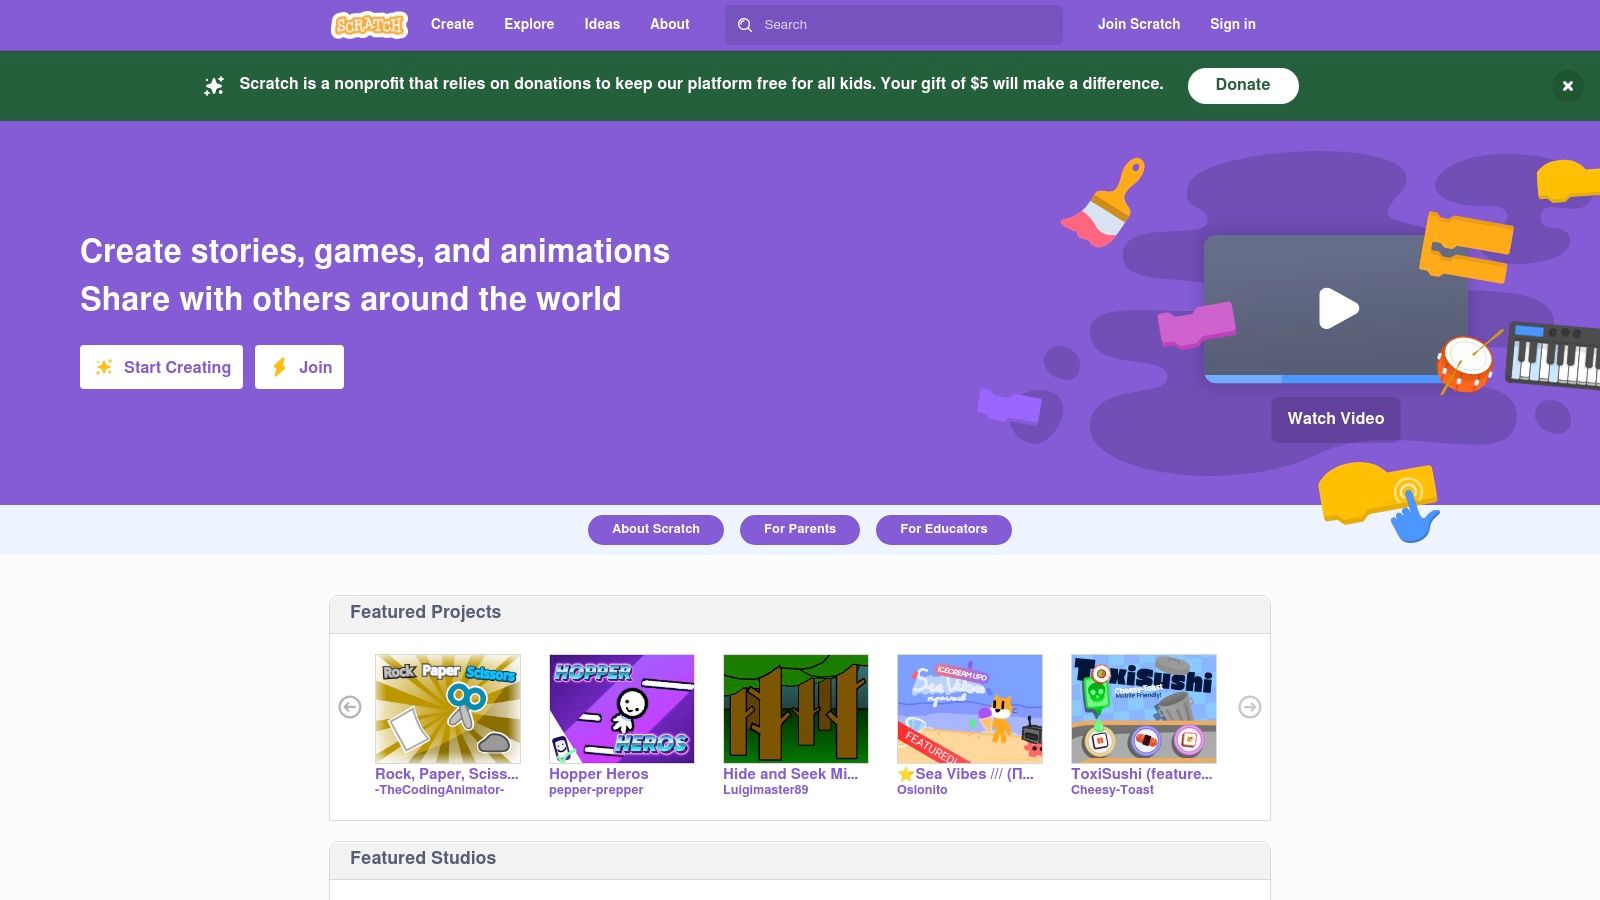Visit author Cheesy-Toast profile
The image size is (1600, 900).
[x=1112, y=790]
